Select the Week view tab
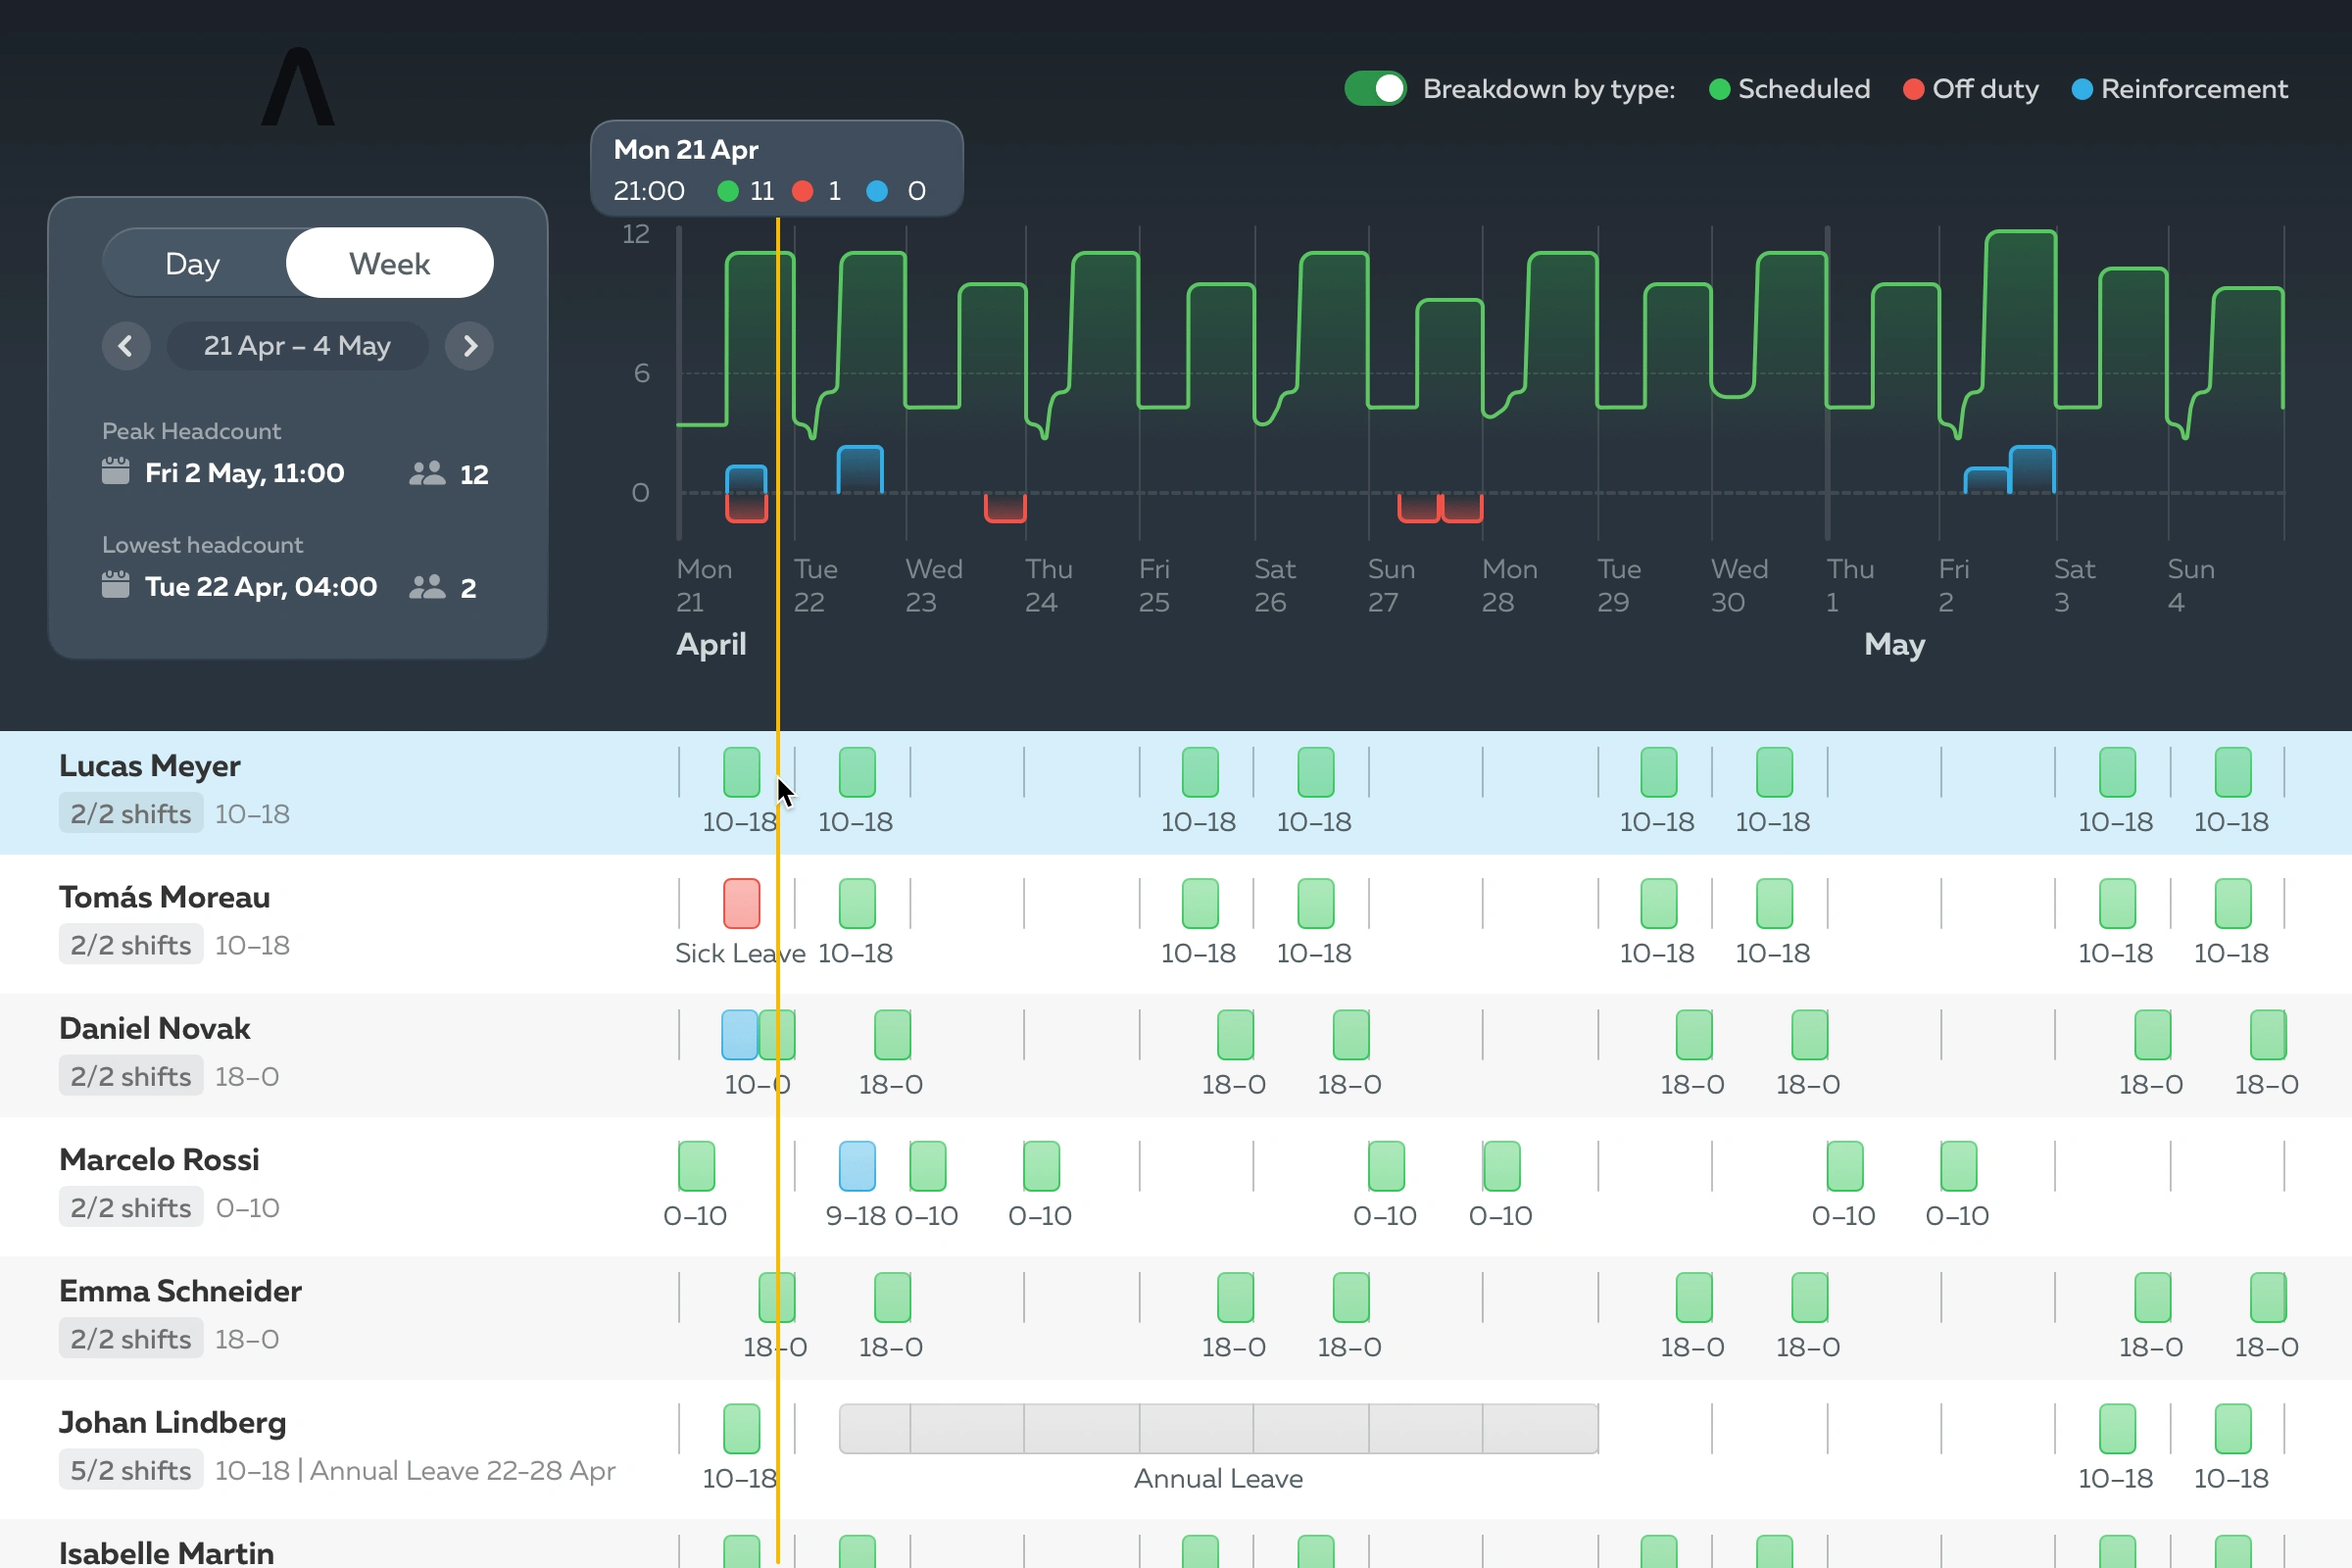The image size is (2352, 1568). 389,263
